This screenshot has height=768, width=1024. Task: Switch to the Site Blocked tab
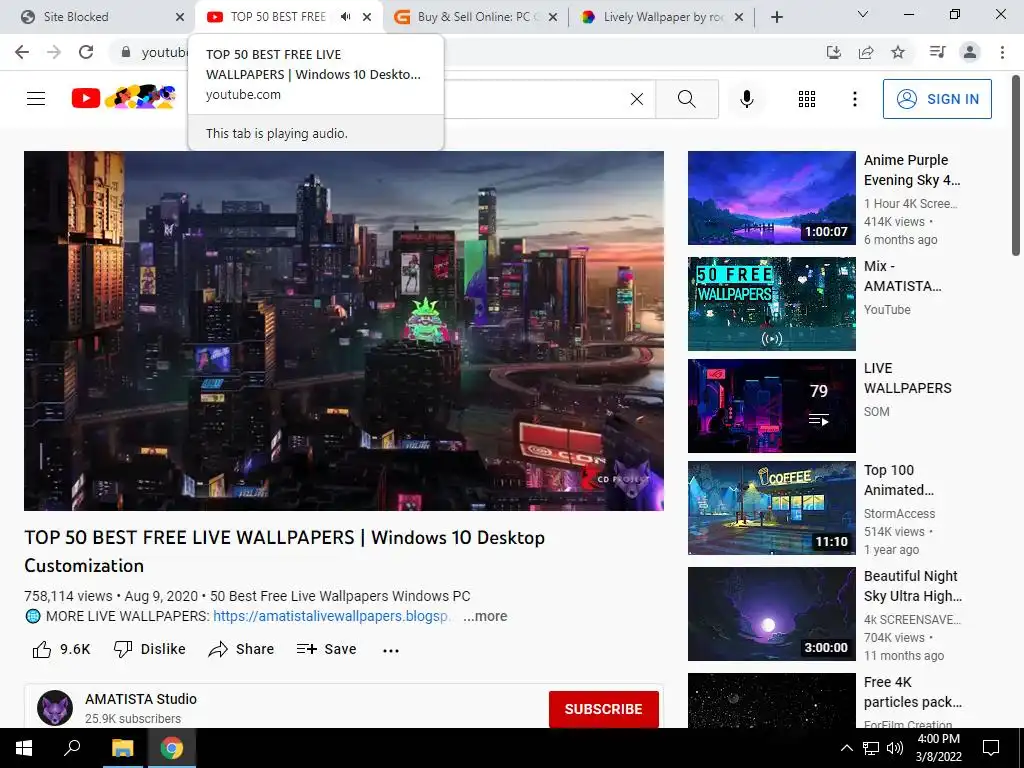pos(76,17)
